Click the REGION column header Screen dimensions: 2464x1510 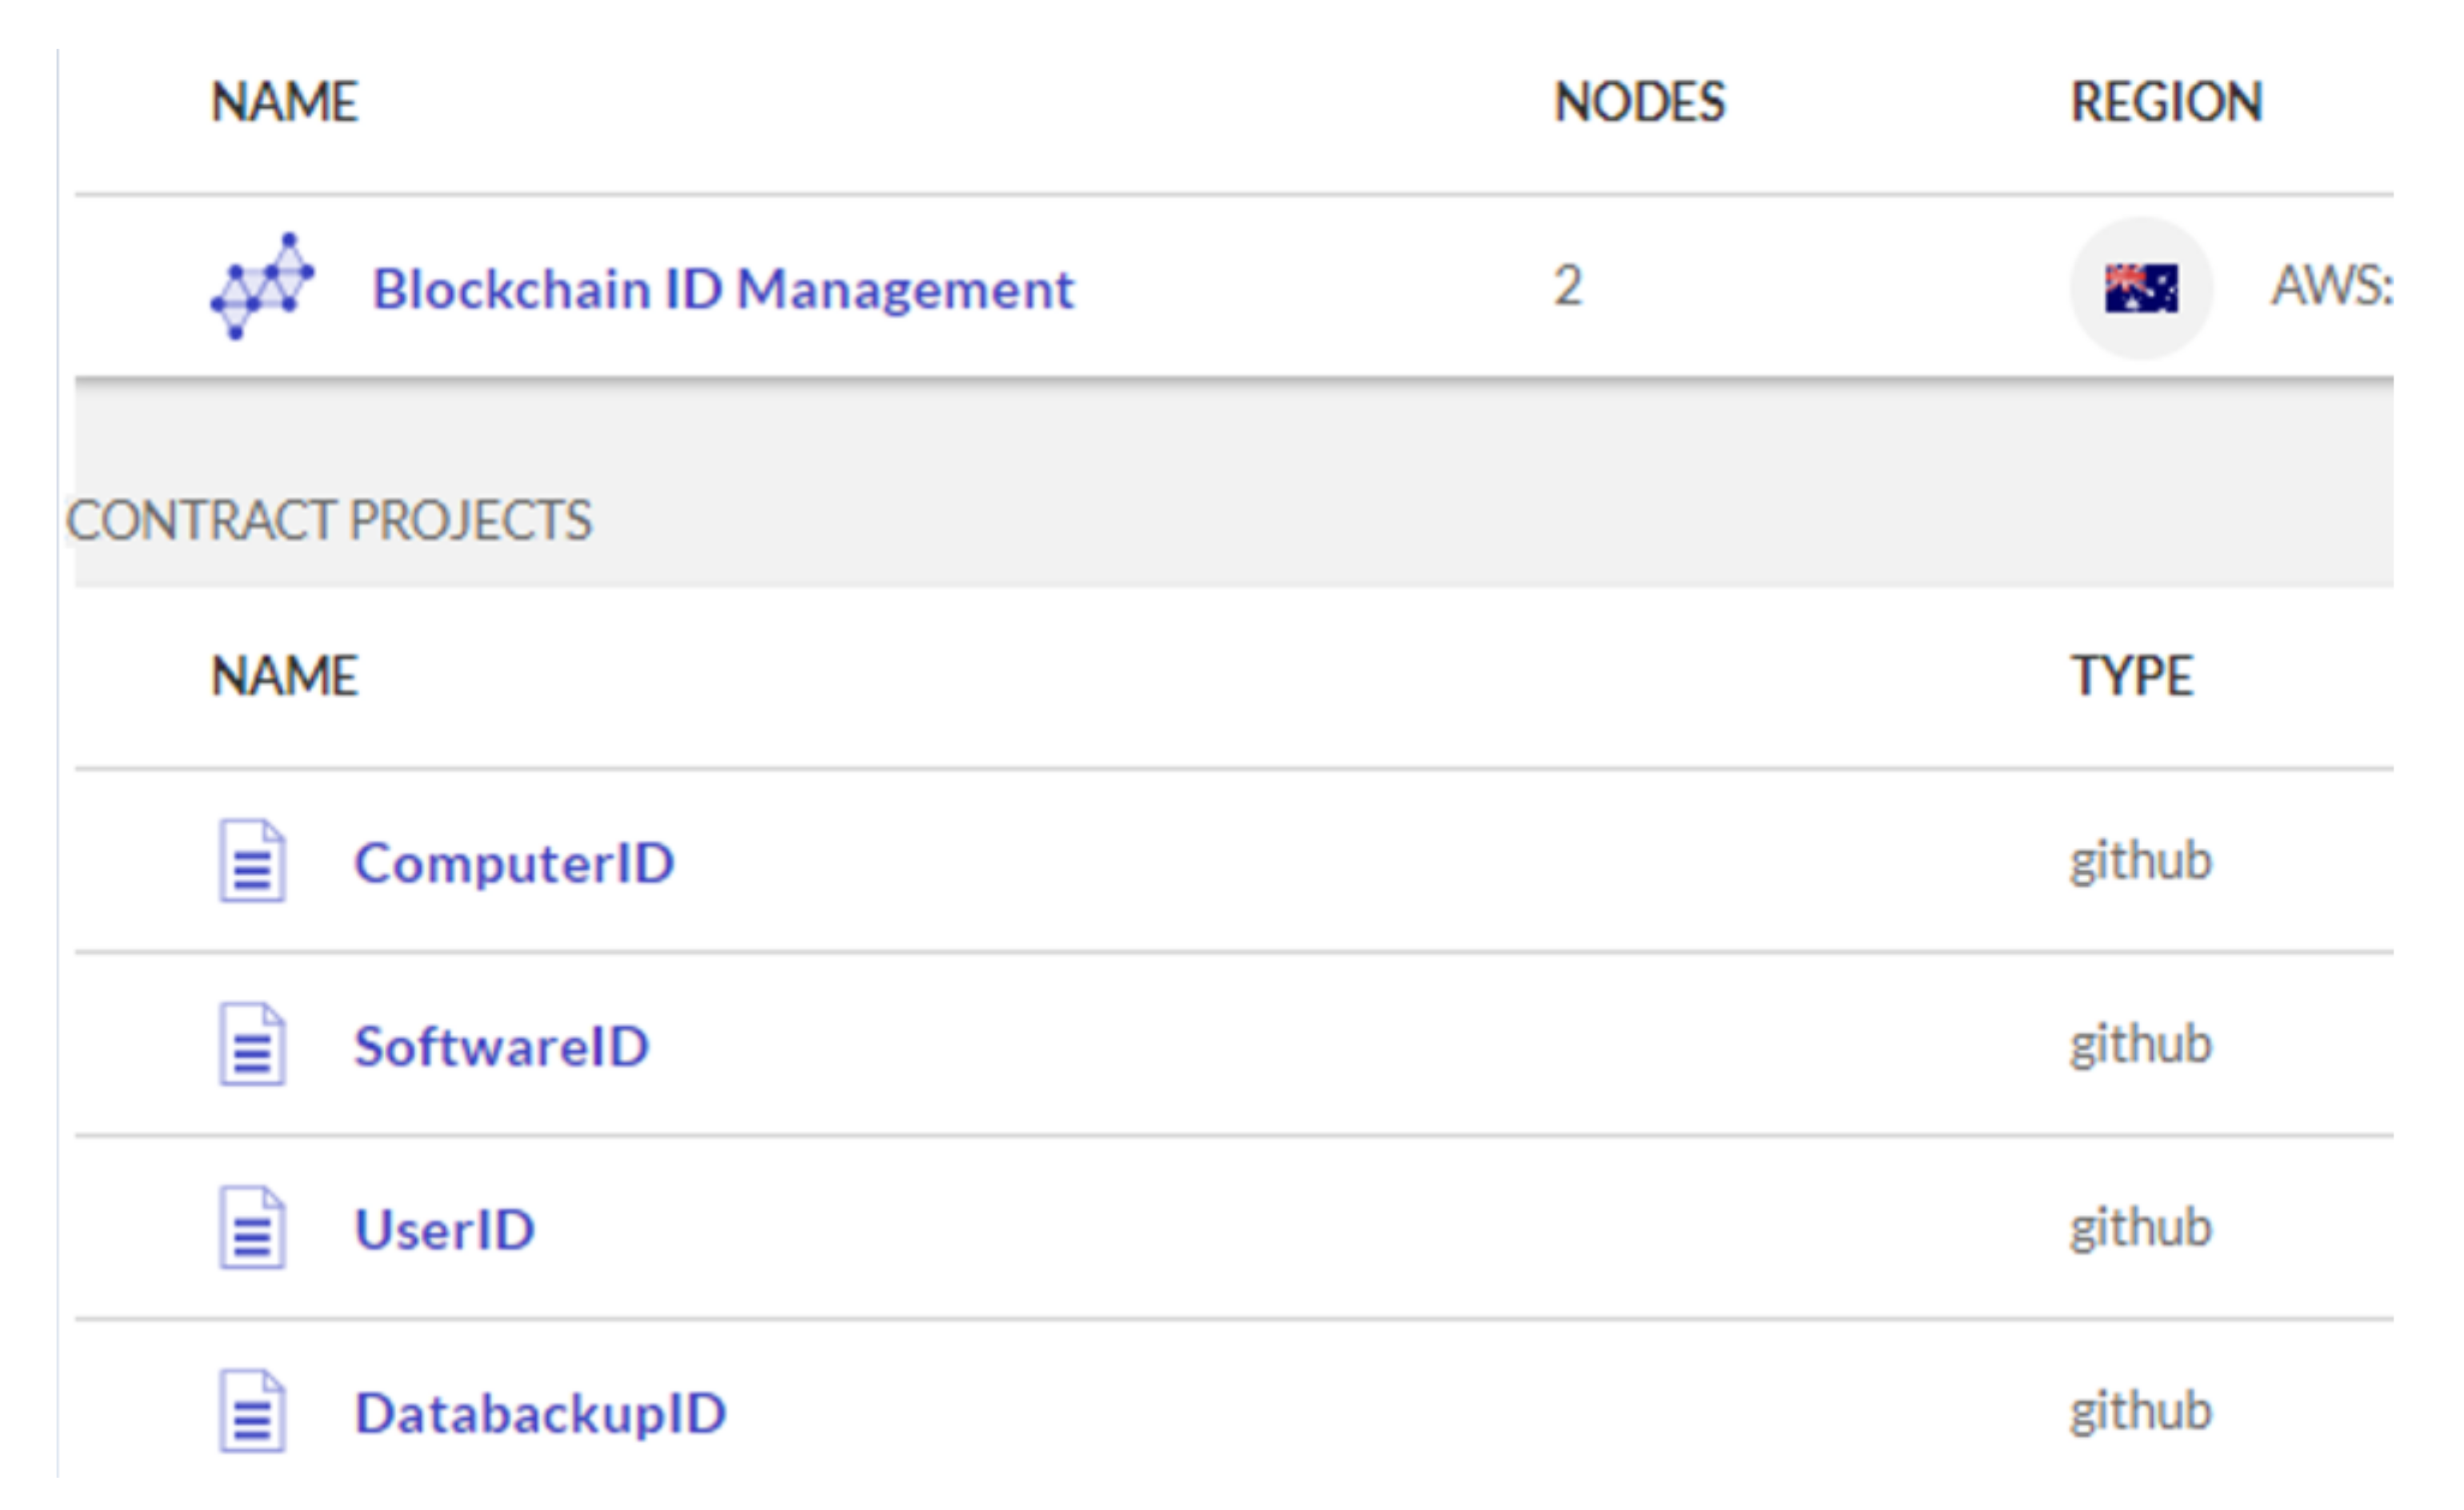[2166, 102]
